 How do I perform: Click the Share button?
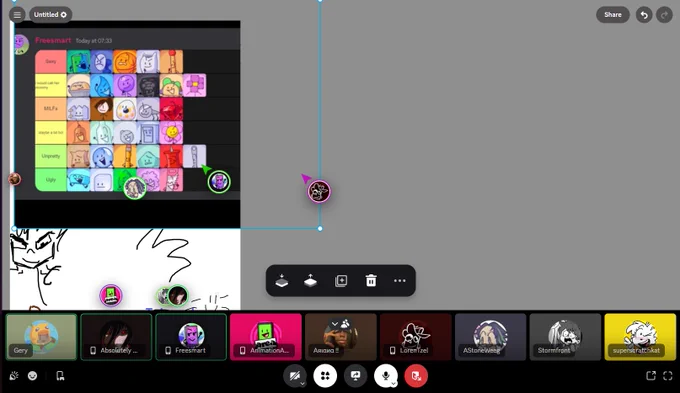tap(613, 15)
